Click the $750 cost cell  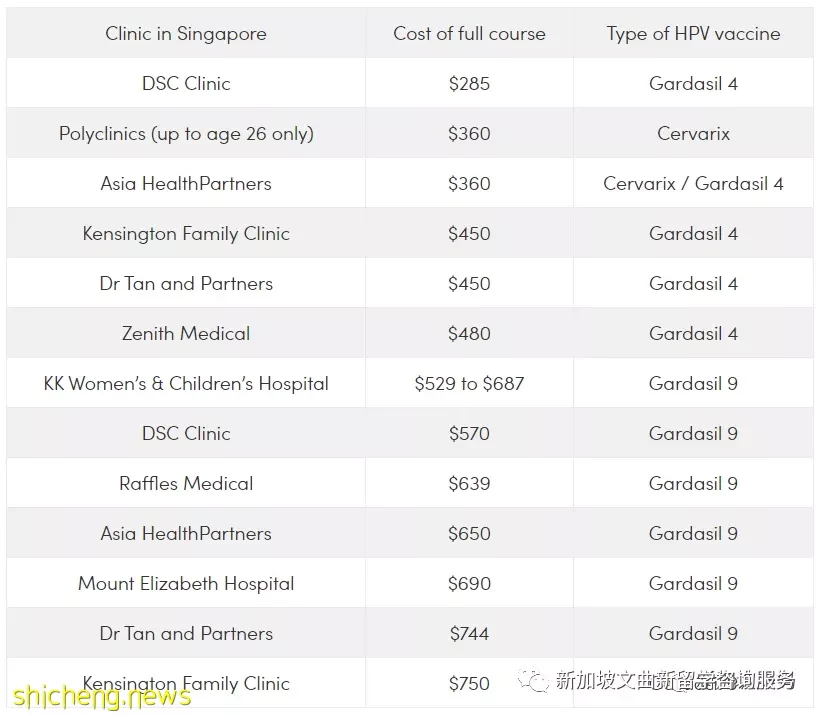pyautogui.click(x=469, y=684)
